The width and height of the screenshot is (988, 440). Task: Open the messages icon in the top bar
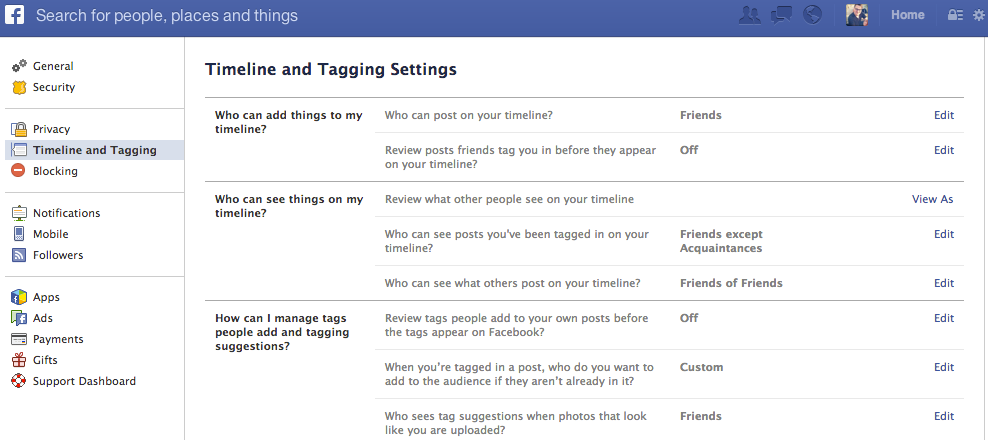point(781,15)
